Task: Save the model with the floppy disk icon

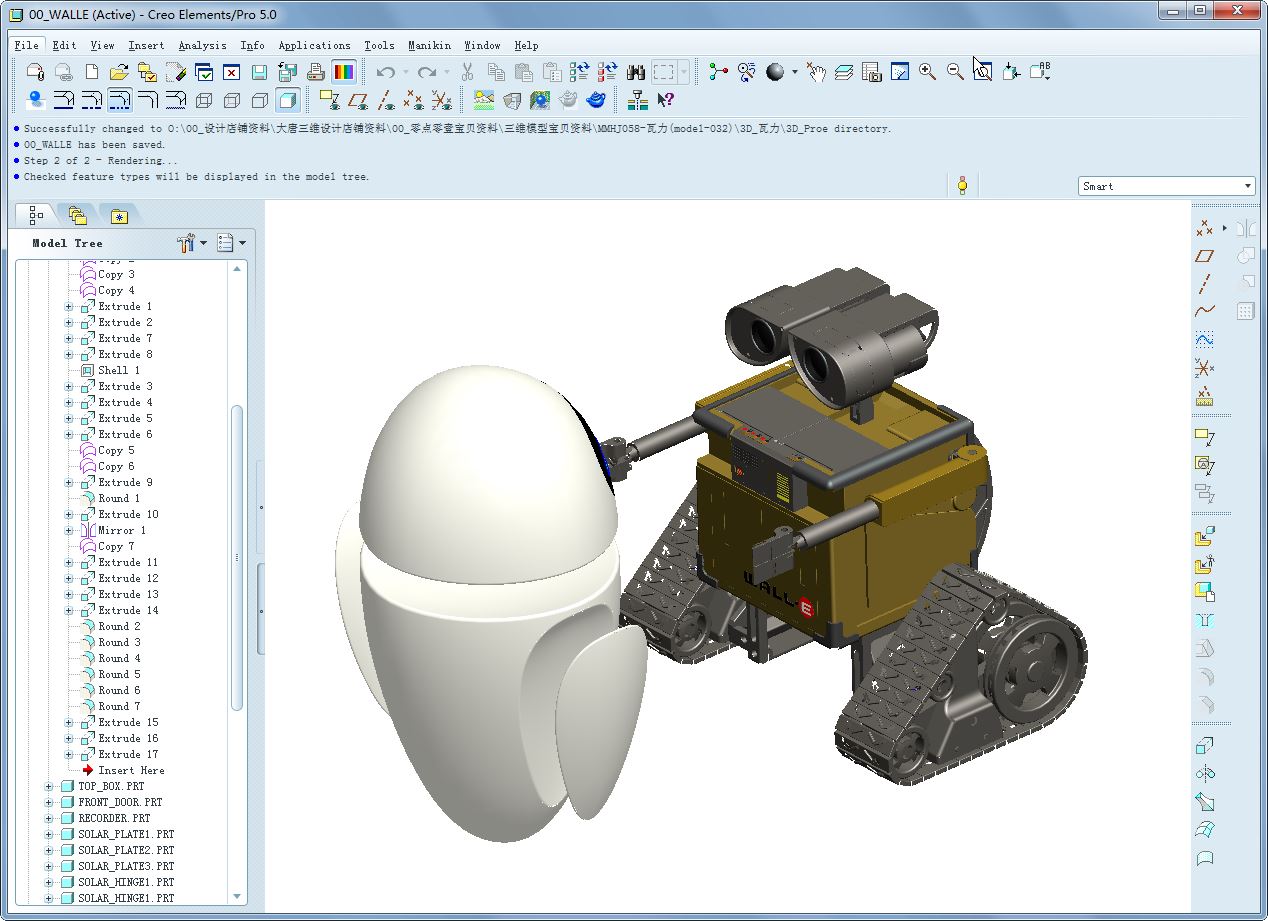Action: point(259,72)
